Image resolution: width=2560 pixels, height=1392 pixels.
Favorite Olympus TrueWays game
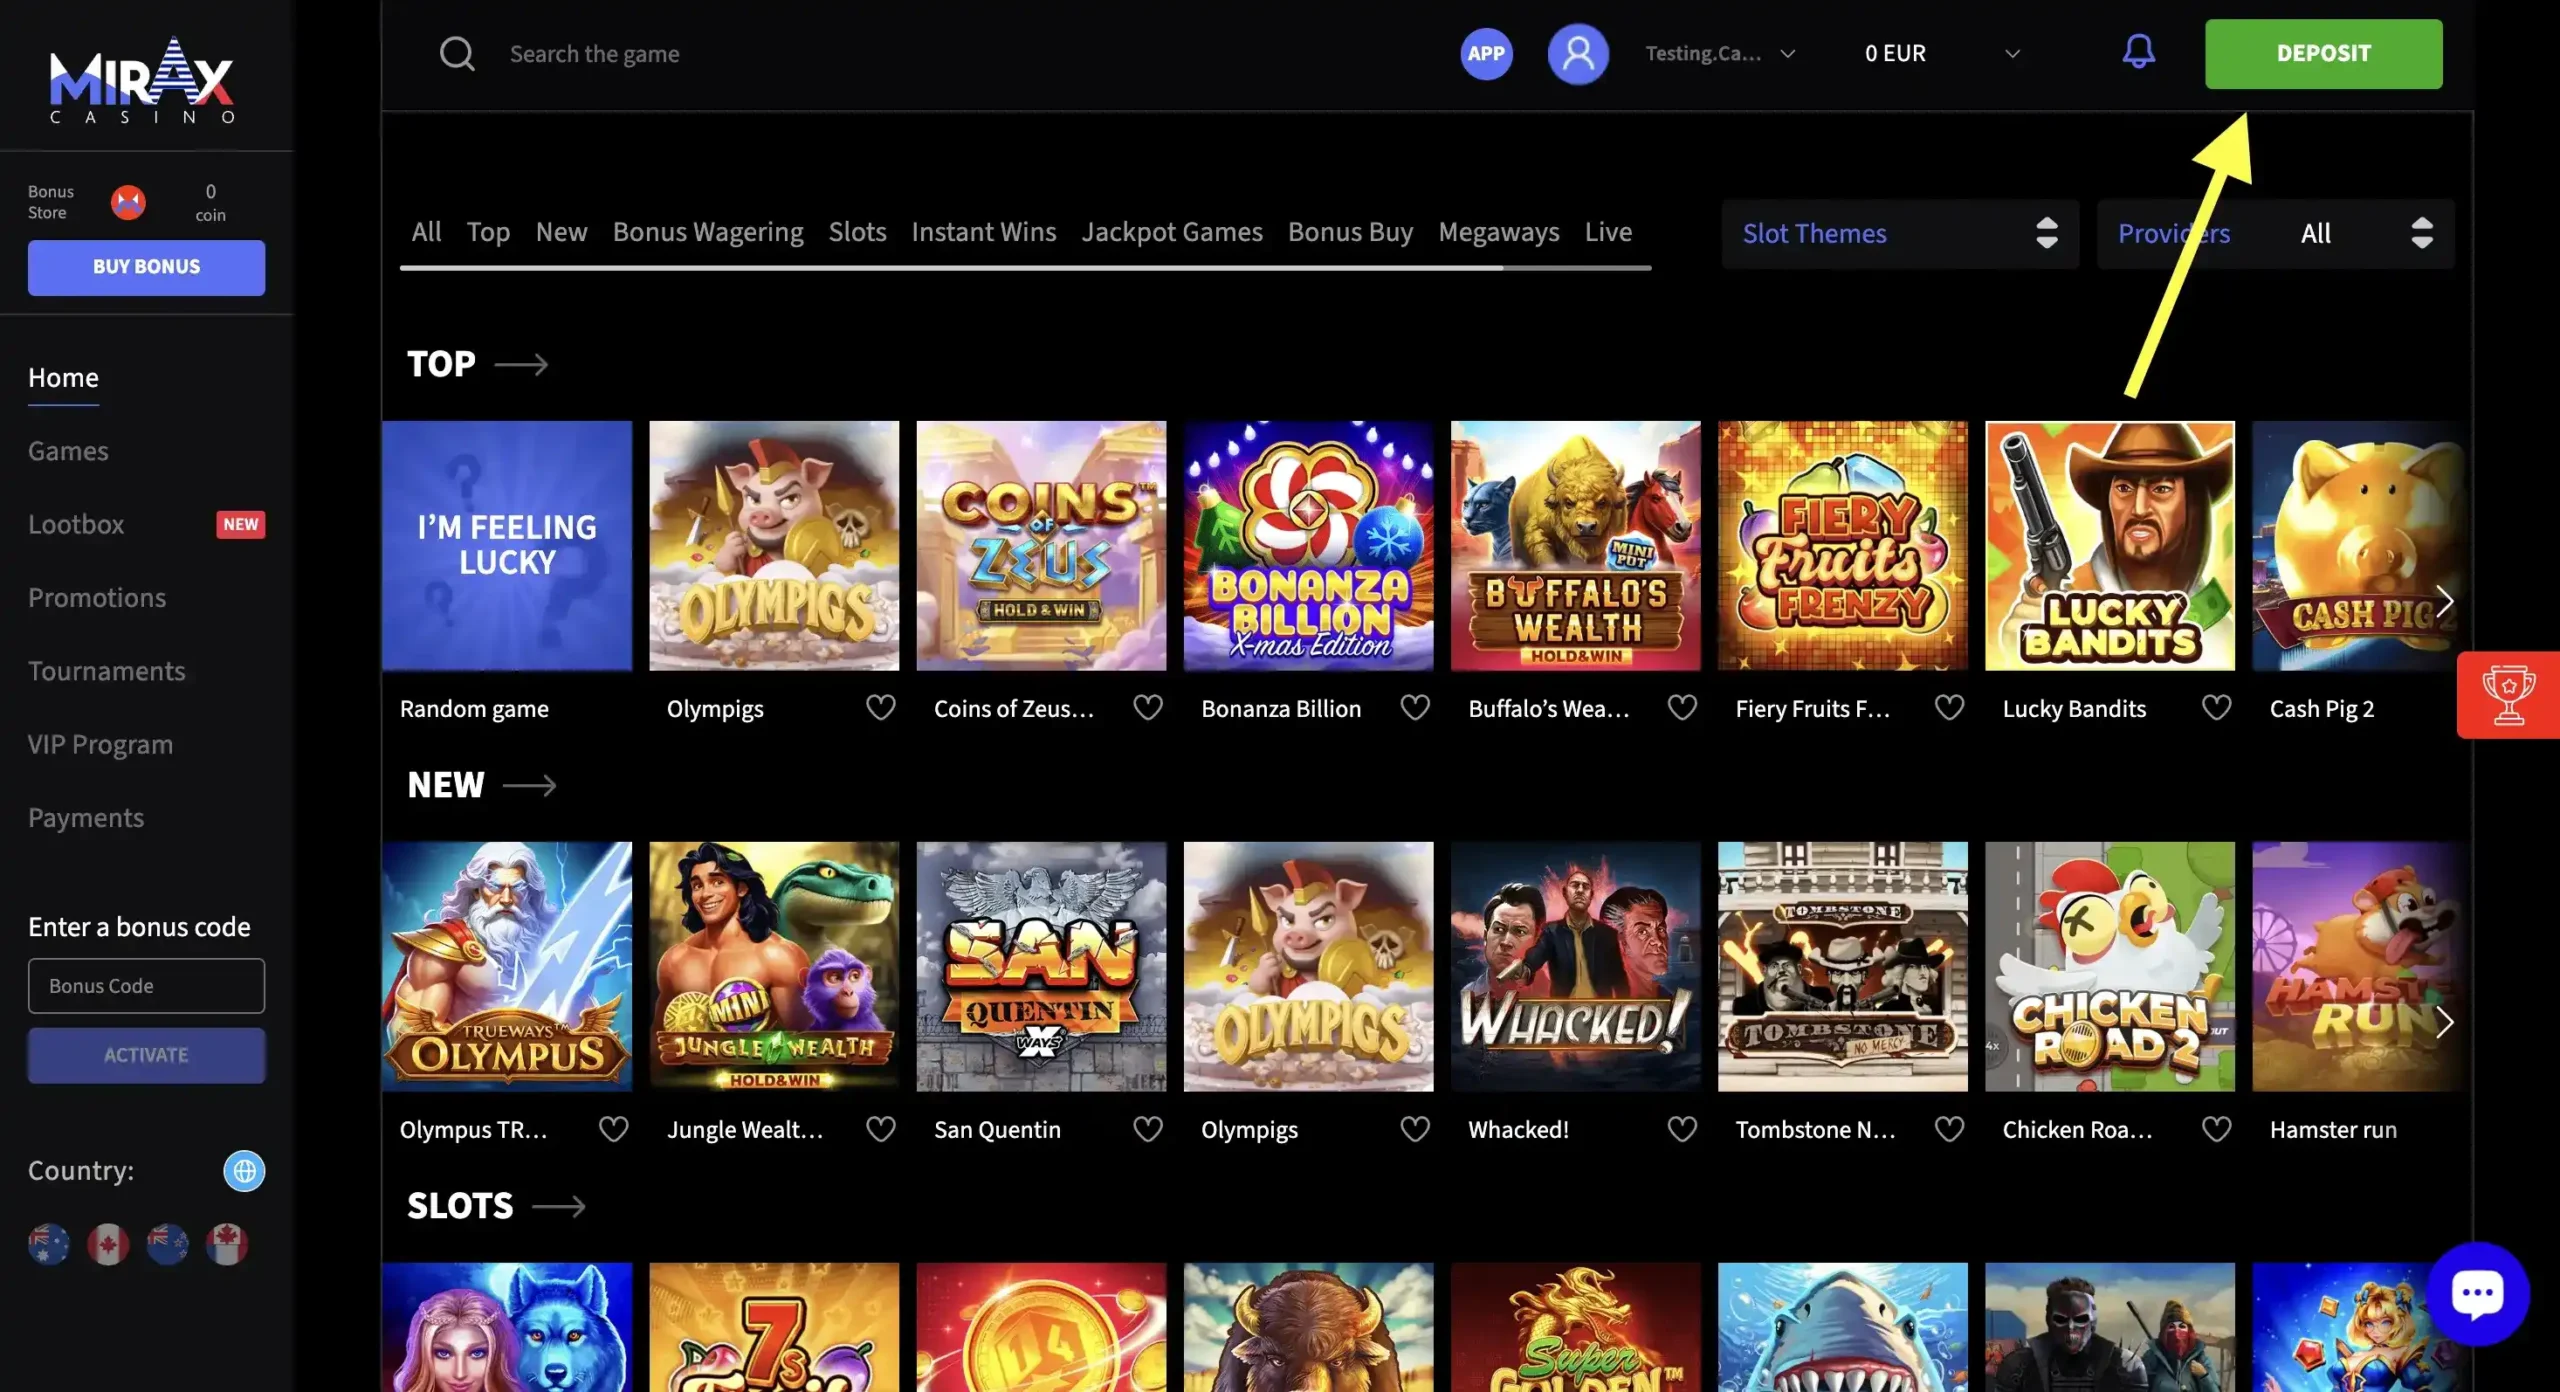click(x=613, y=1129)
